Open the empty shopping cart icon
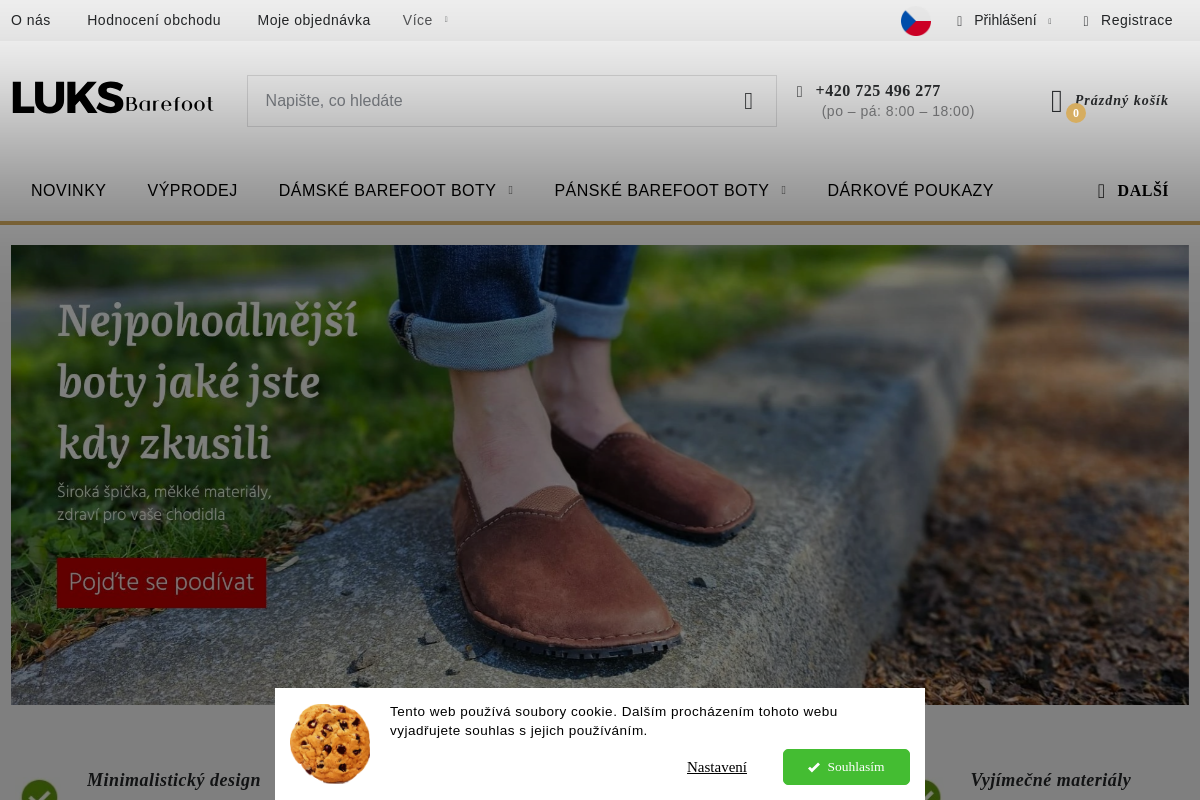The height and width of the screenshot is (800, 1200). [x=1057, y=101]
